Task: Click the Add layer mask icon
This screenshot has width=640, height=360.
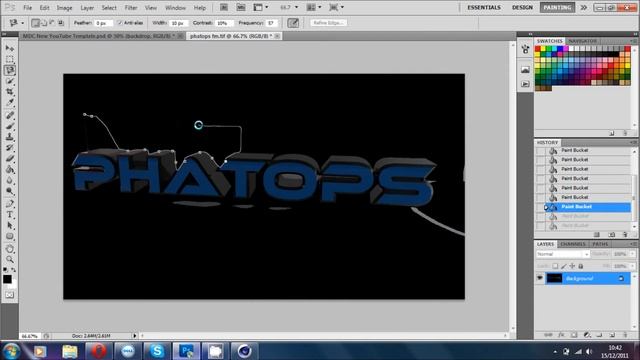Action: coord(574,335)
